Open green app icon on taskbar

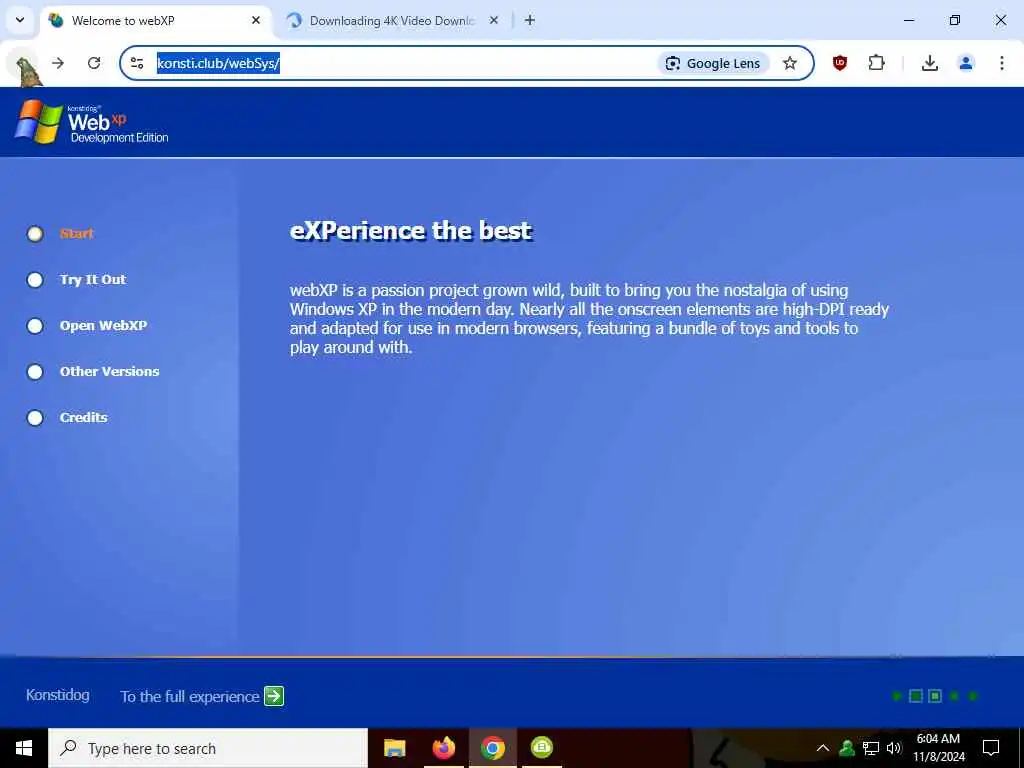[x=541, y=748]
